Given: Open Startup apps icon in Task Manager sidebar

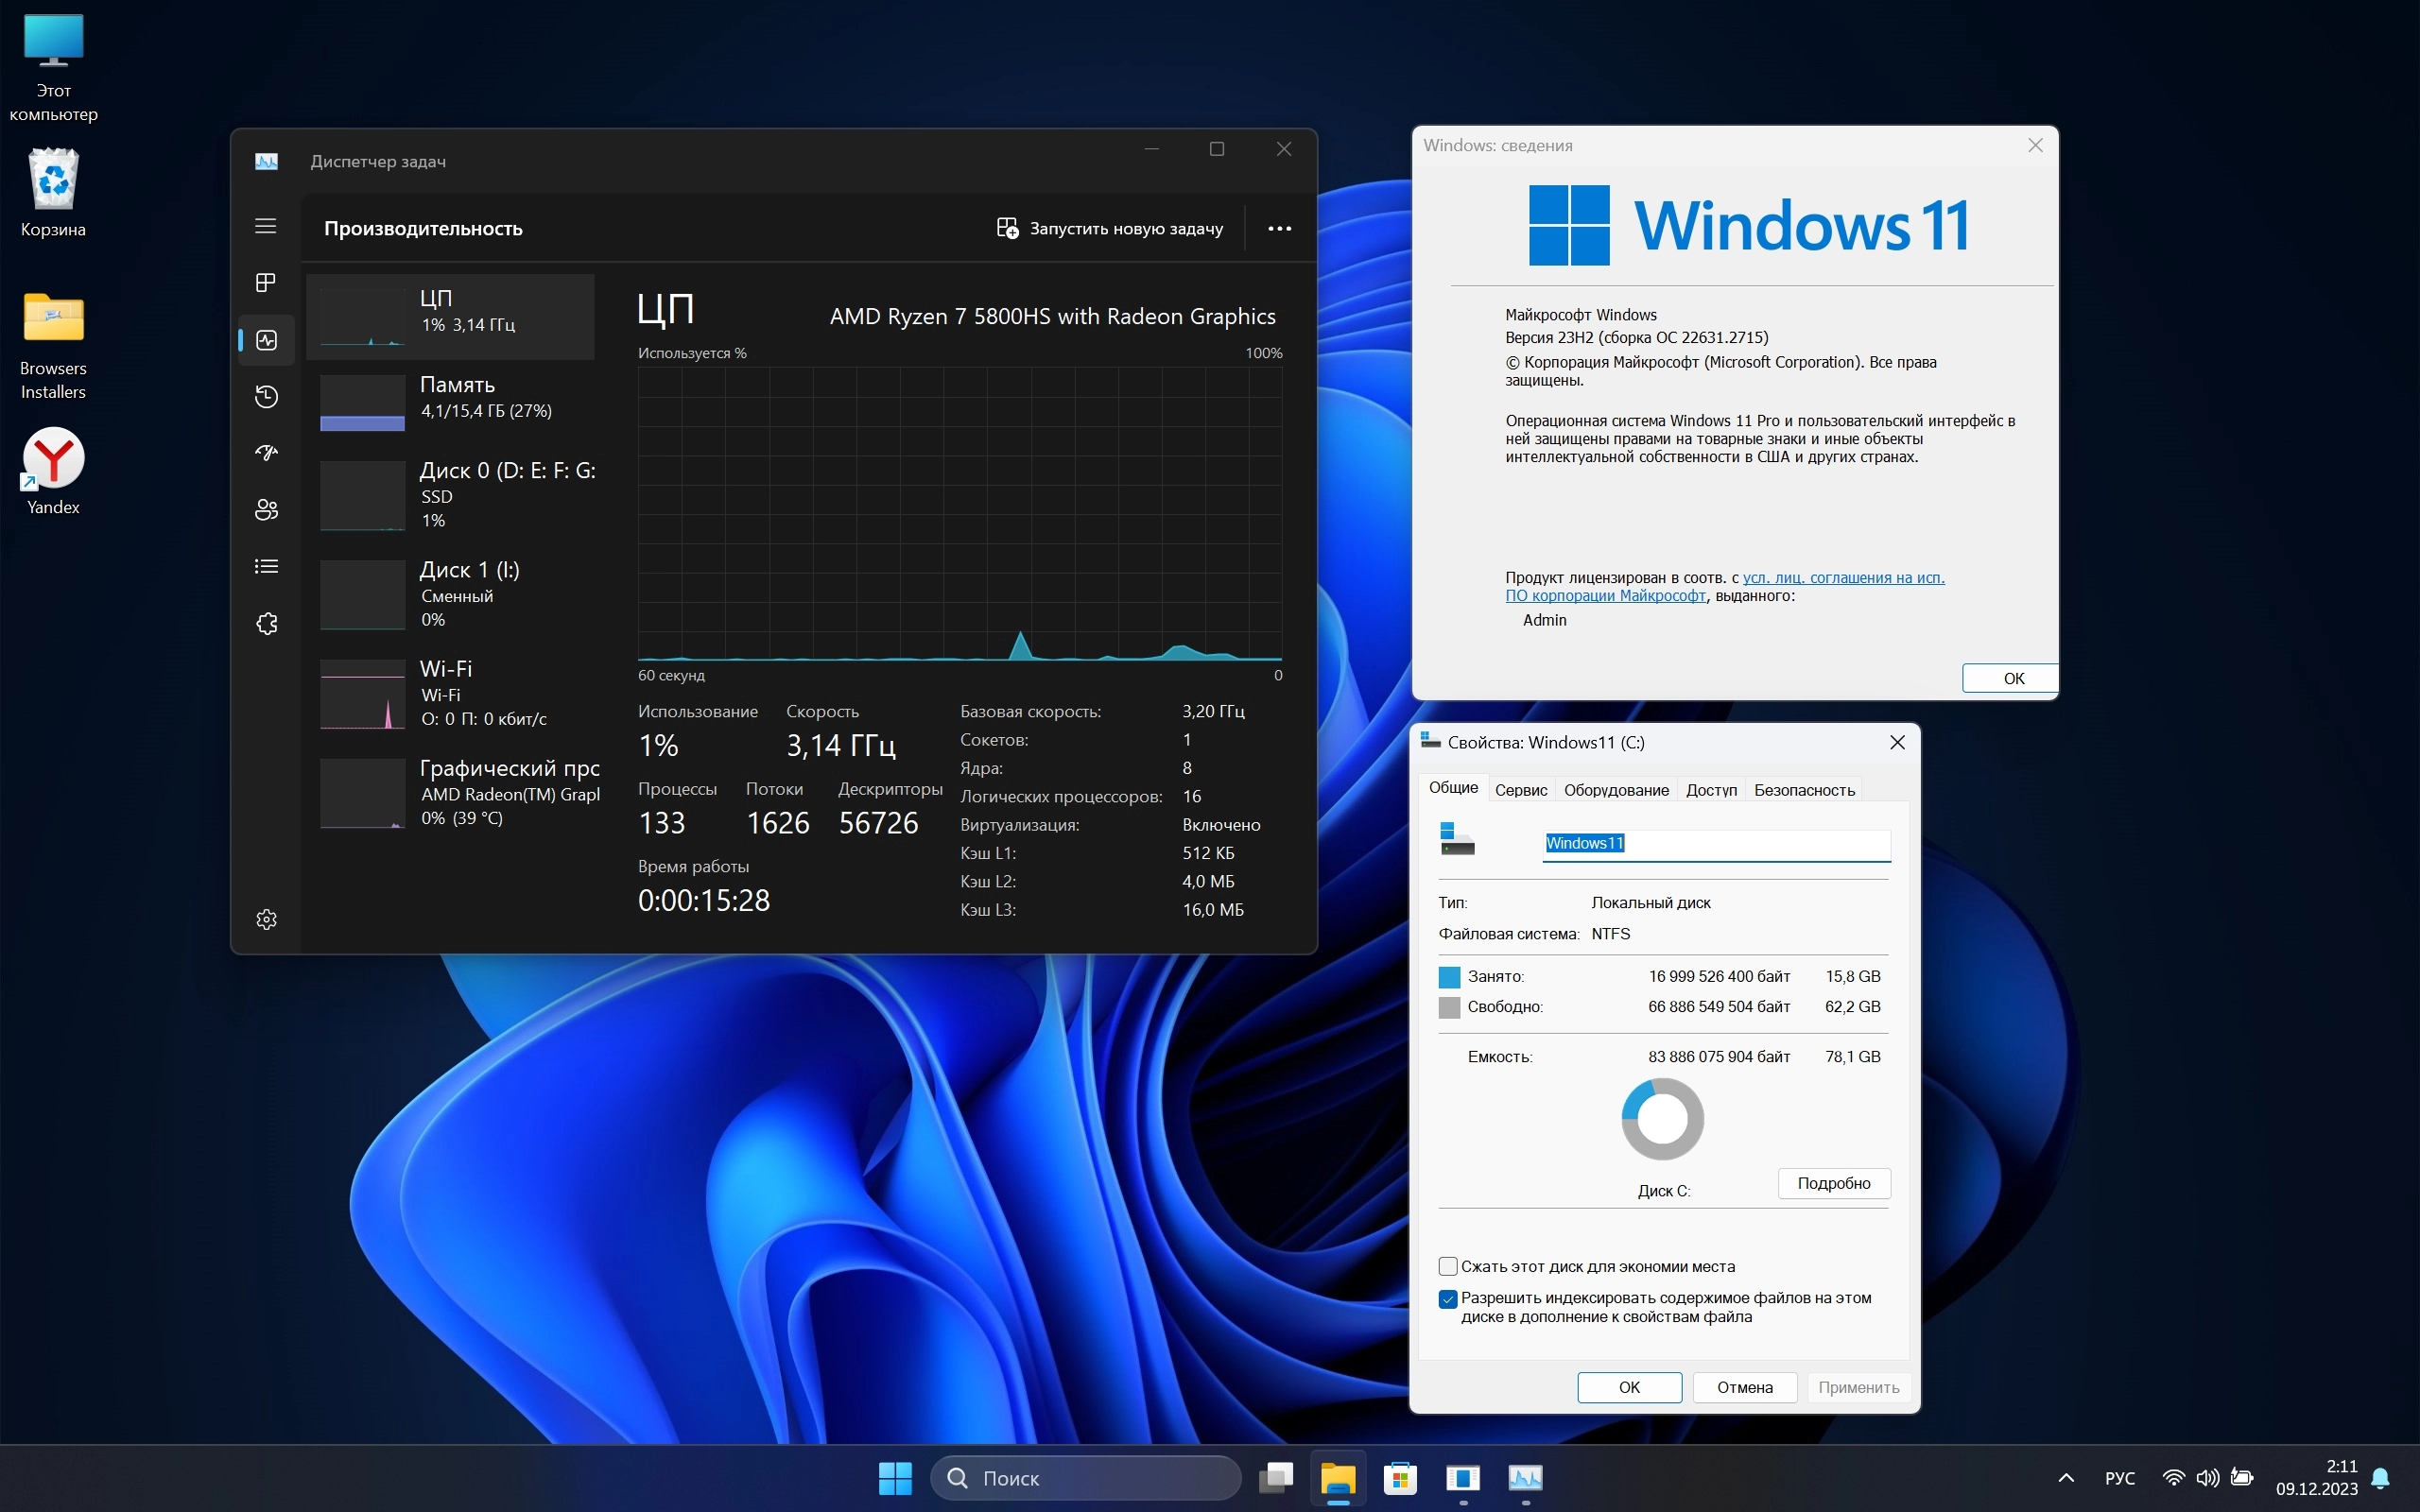Looking at the screenshot, I should coord(266,453).
